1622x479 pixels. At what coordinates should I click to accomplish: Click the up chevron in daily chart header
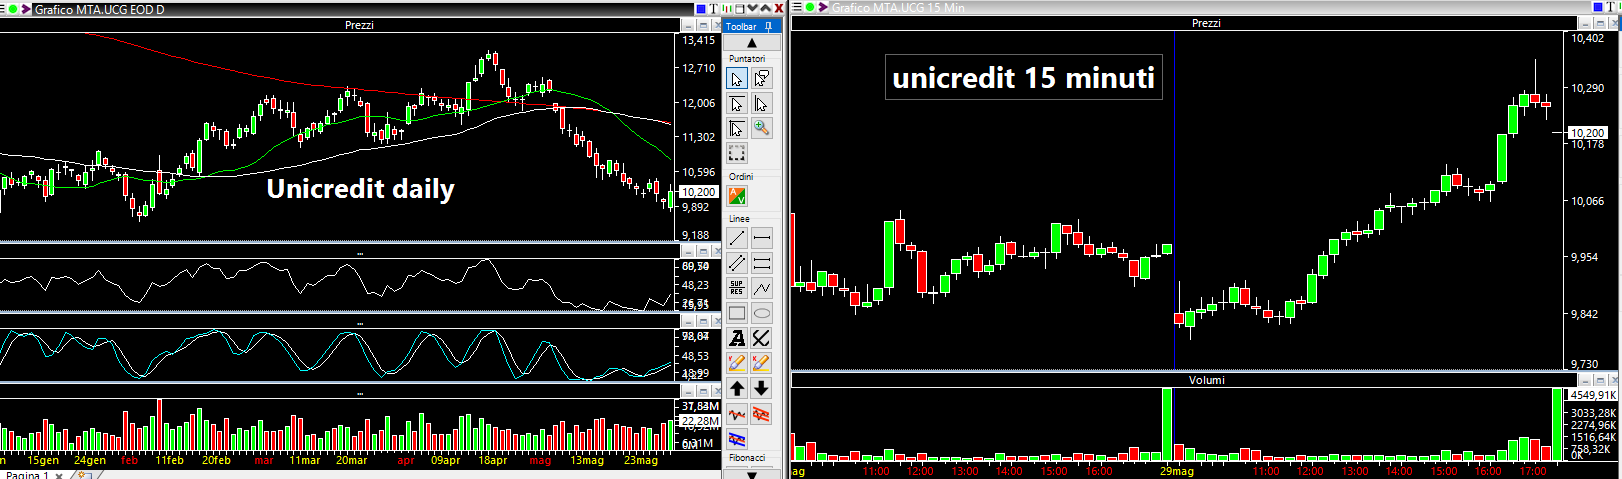coord(766,9)
